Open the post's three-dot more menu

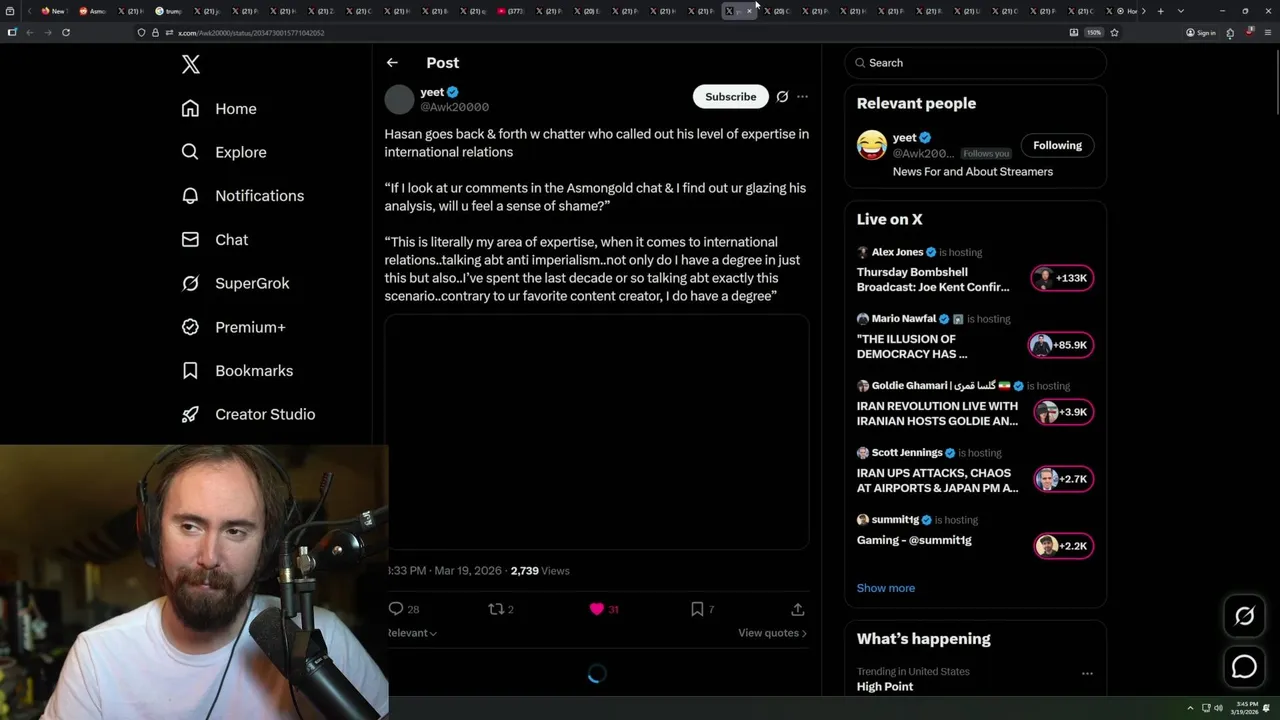(x=802, y=97)
